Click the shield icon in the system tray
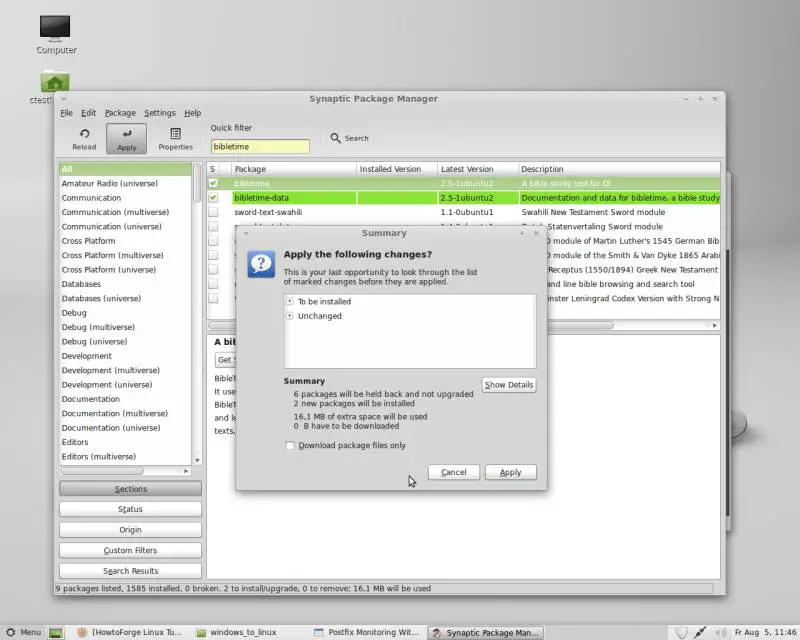 point(681,632)
